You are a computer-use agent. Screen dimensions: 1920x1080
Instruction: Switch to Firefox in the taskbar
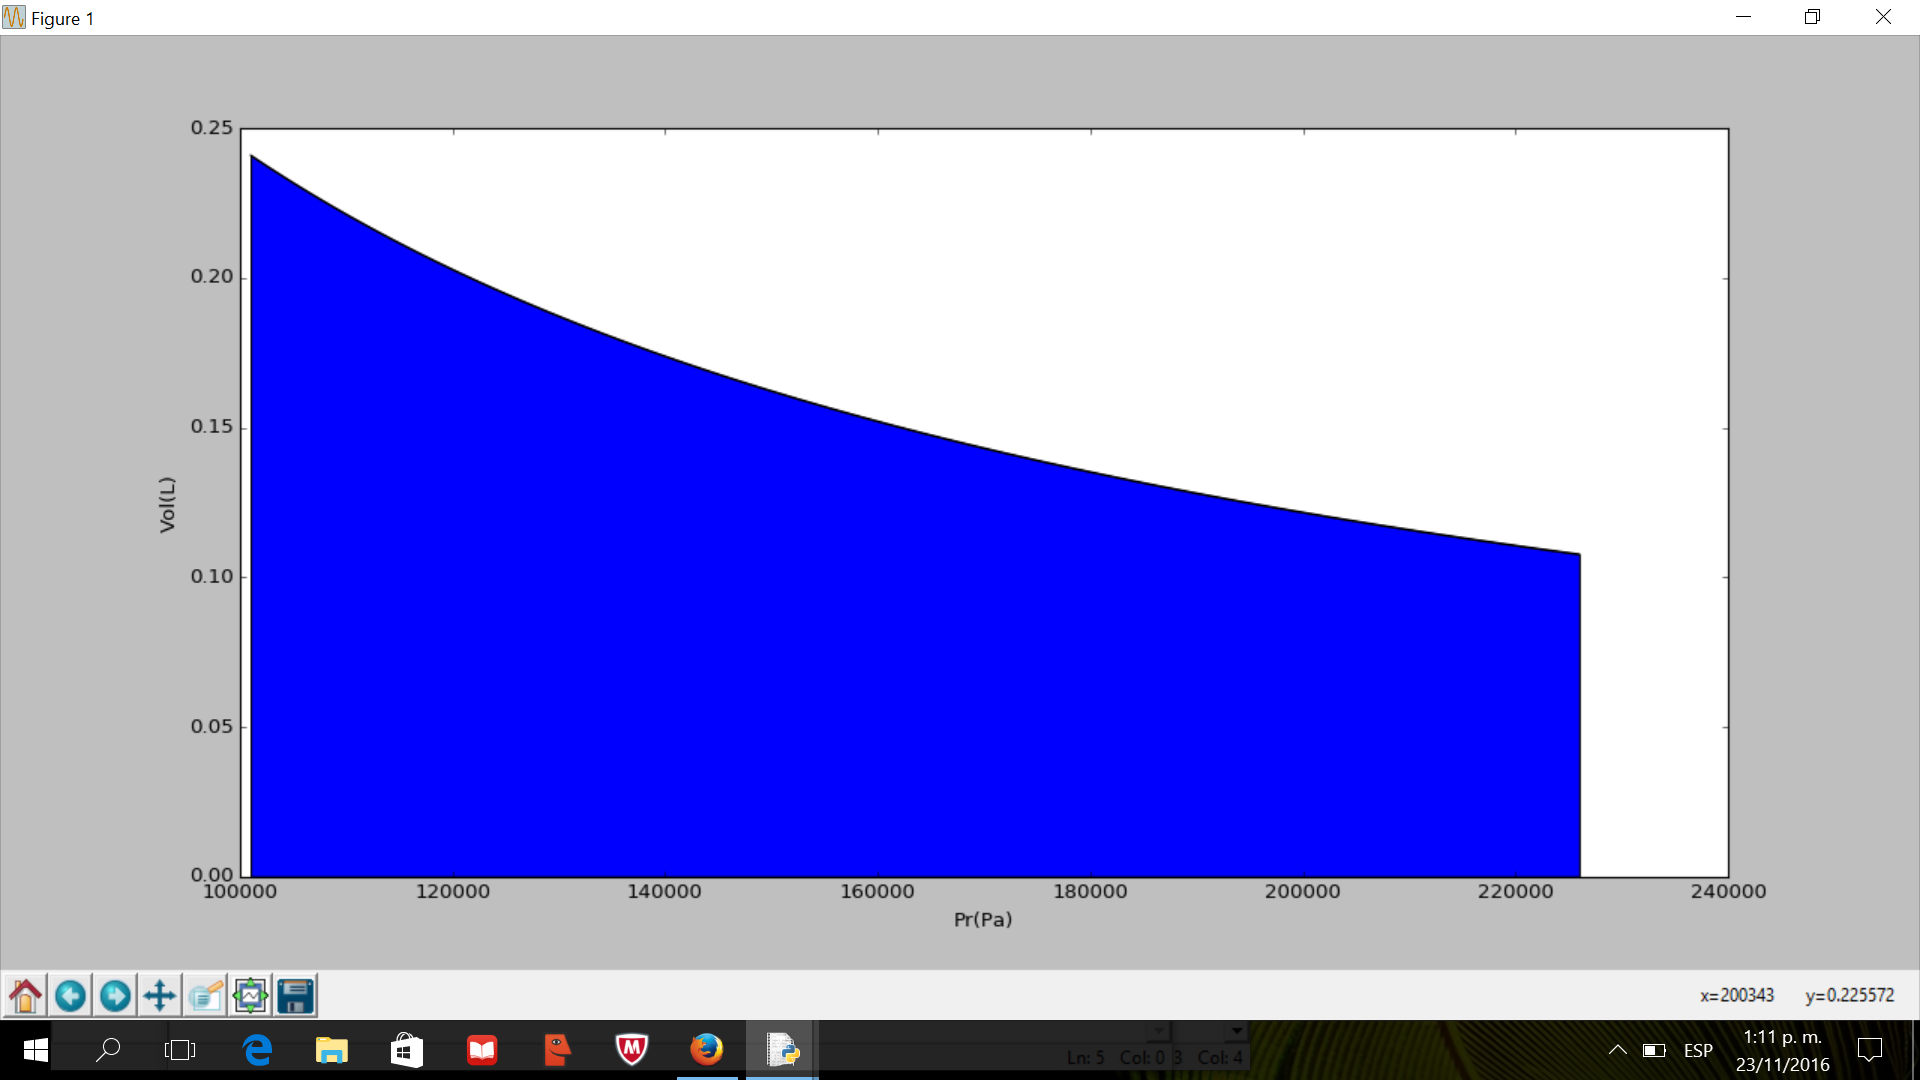coord(707,1050)
